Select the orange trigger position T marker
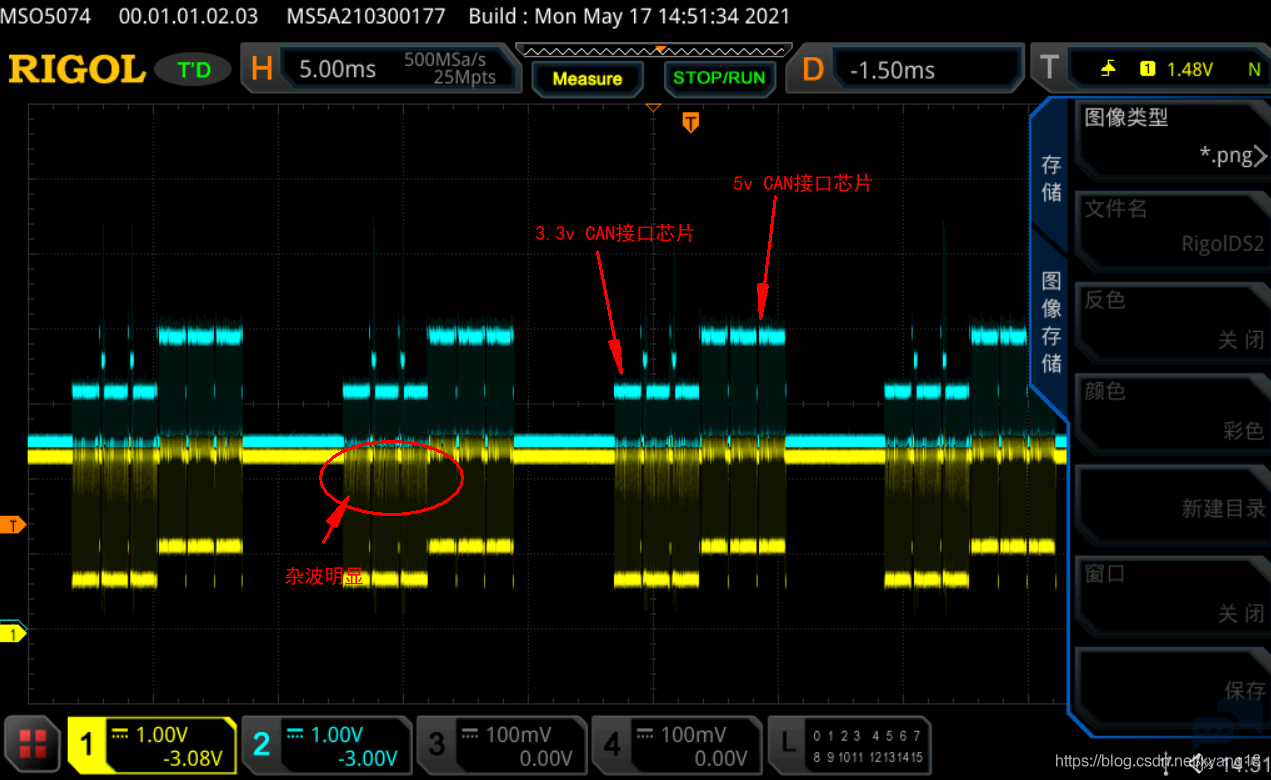Viewport: 1271px width, 780px height. 690,122
